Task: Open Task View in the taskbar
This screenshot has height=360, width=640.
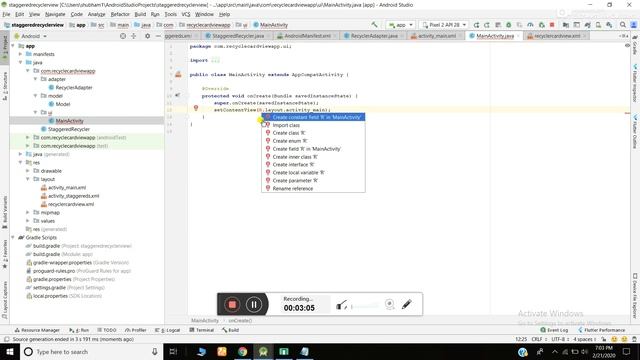Action: pos(173,351)
